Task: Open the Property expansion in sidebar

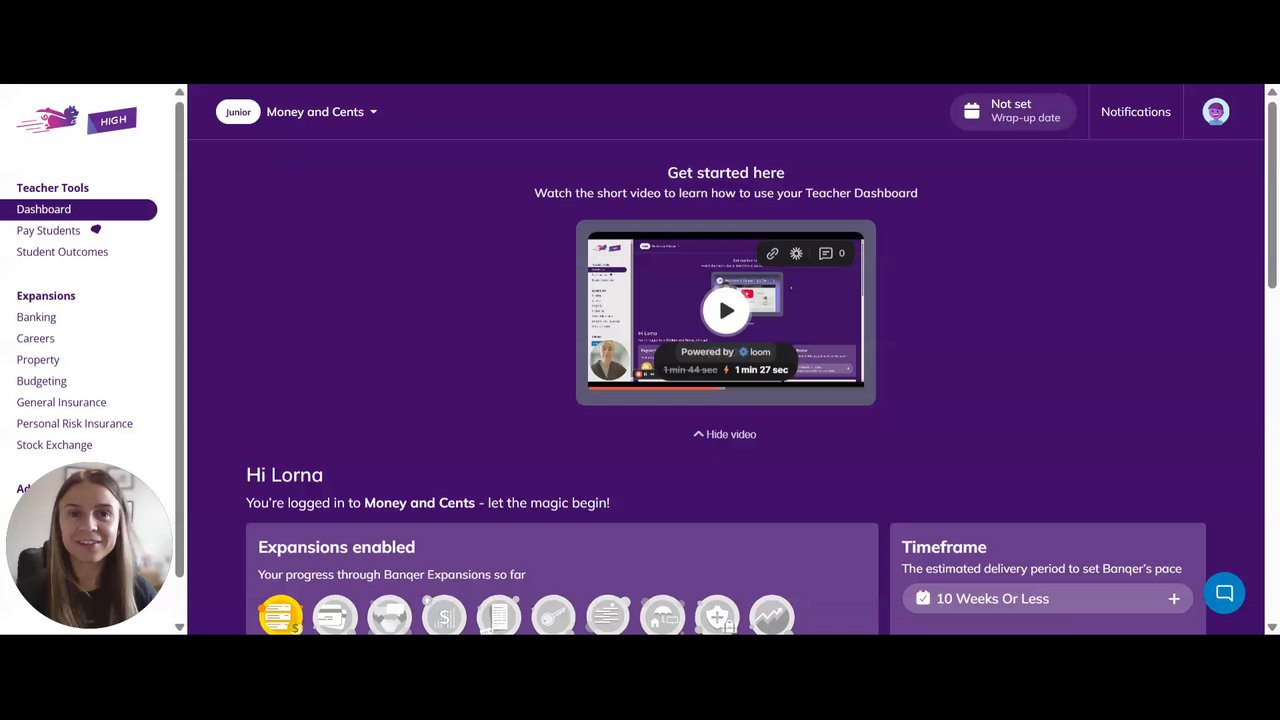Action: (x=38, y=360)
